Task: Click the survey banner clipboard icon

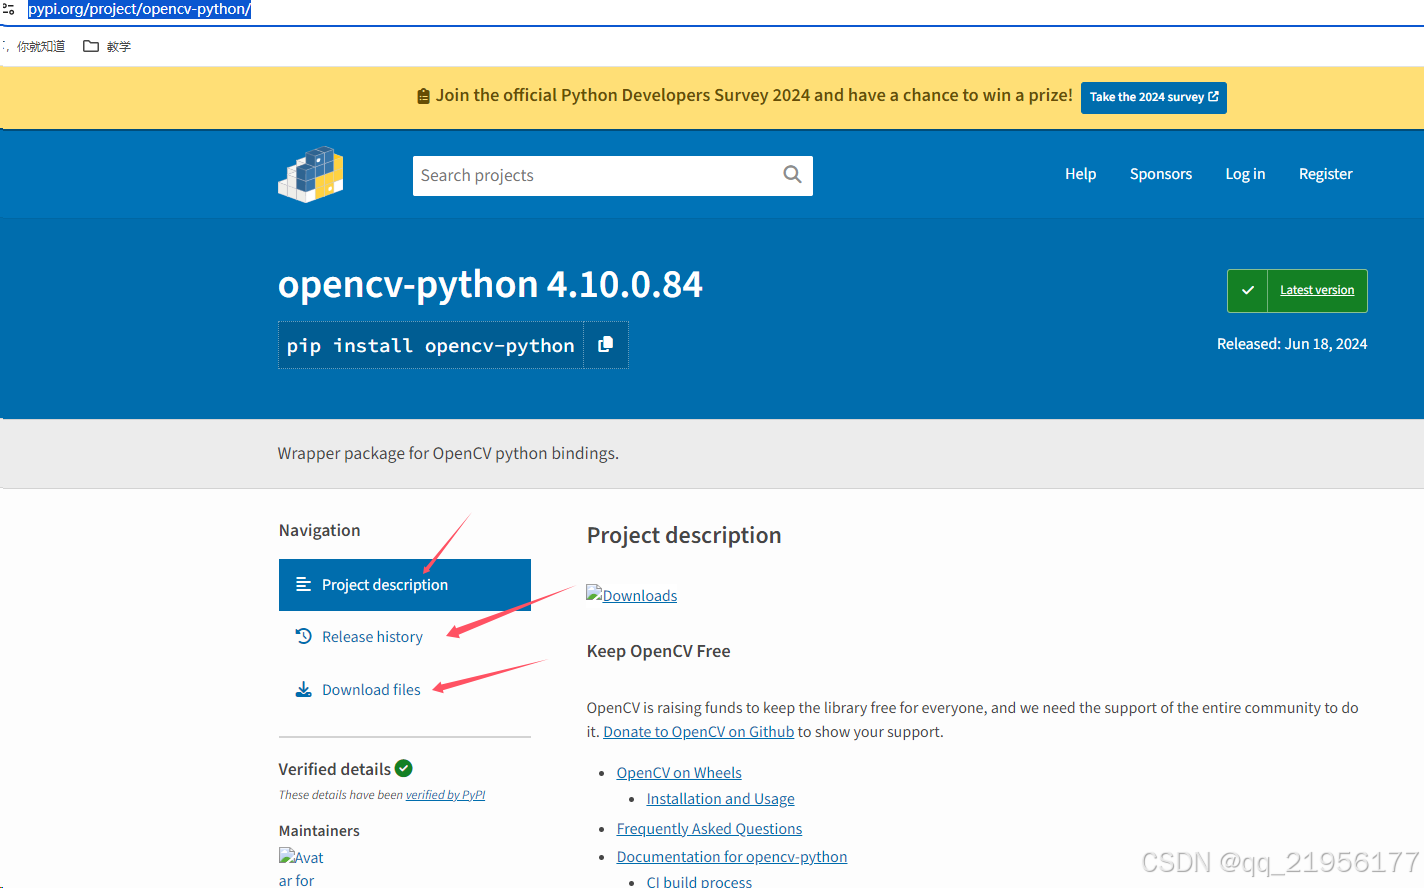Action: pyautogui.click(x=424, y=96)
